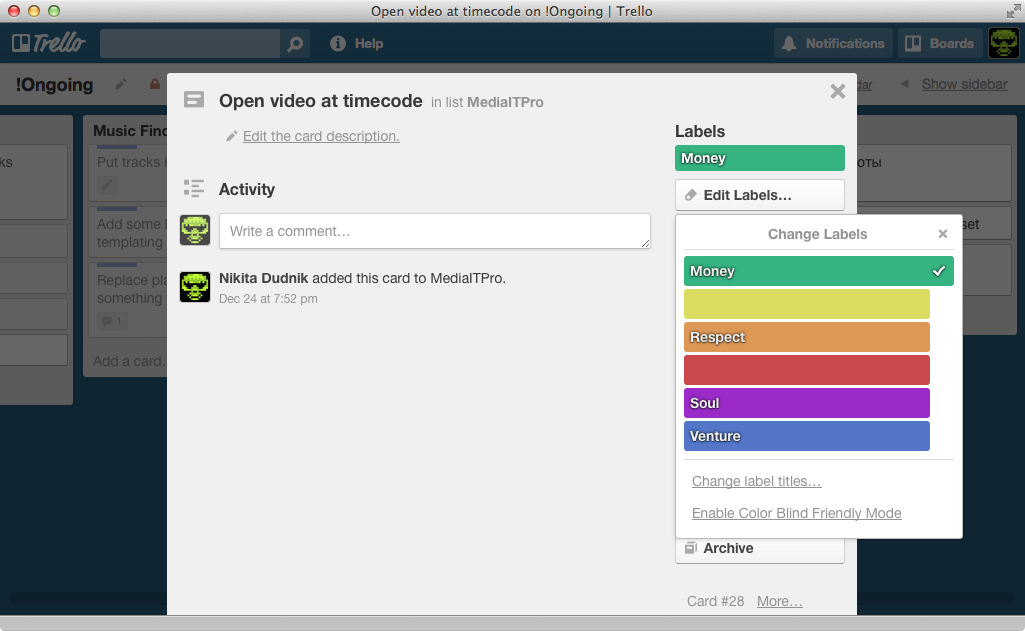Click the user avatar in top right

click(1003, 43)
